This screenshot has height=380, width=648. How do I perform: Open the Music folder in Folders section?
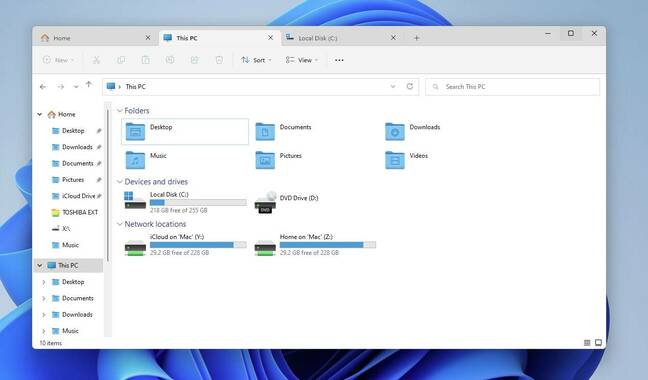pos(146,160)
